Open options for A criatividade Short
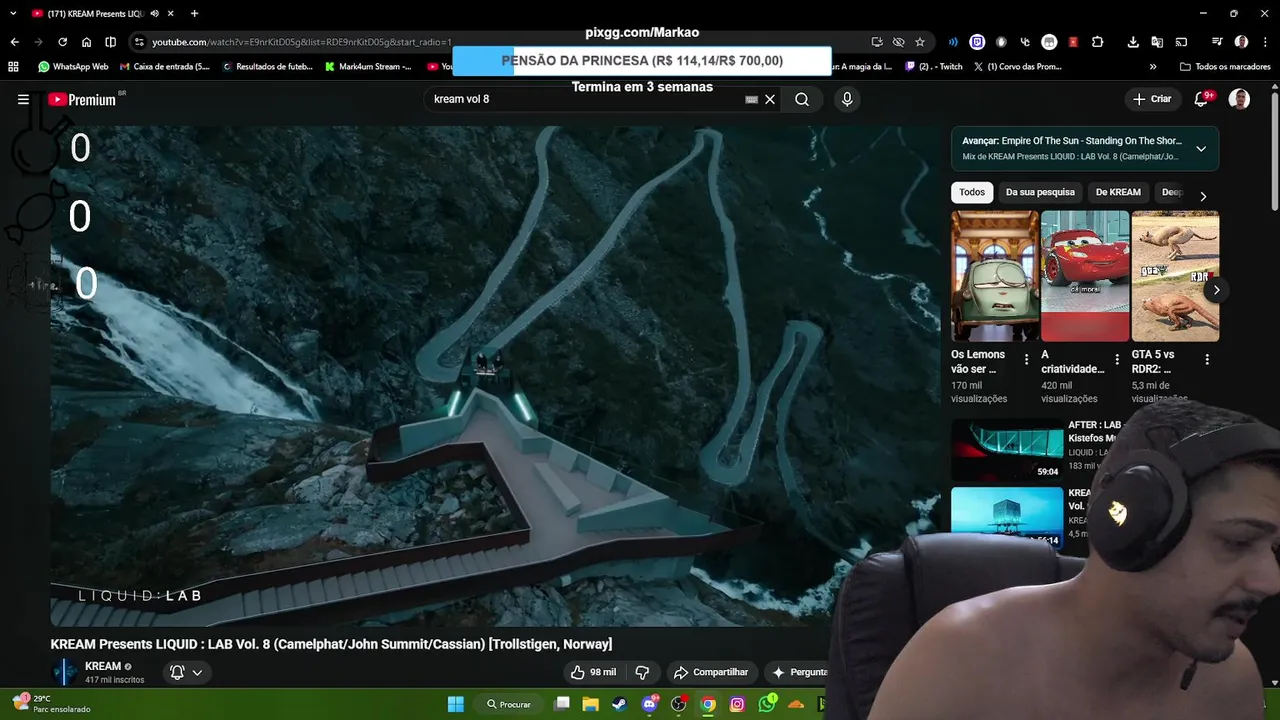The width and height of the screenshot is (1280, 720). pos(1117,359)
